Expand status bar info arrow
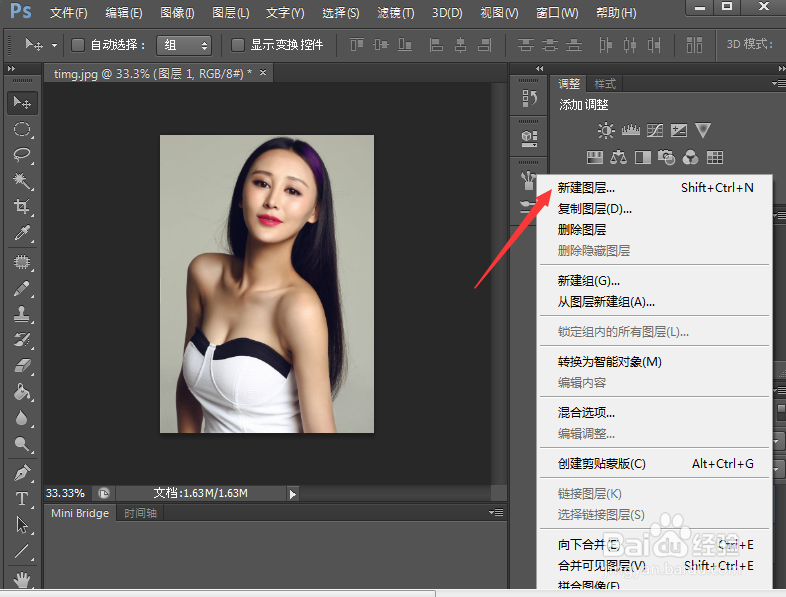The height and width of the screenshot is (597, 786). [x=293, y=494]
